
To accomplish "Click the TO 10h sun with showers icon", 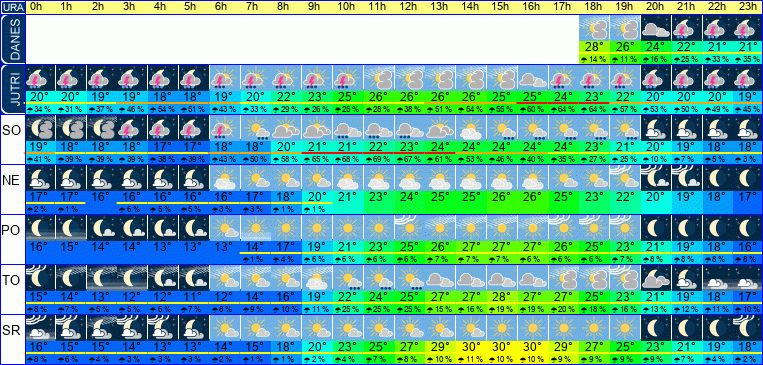I will coord(347,277).
